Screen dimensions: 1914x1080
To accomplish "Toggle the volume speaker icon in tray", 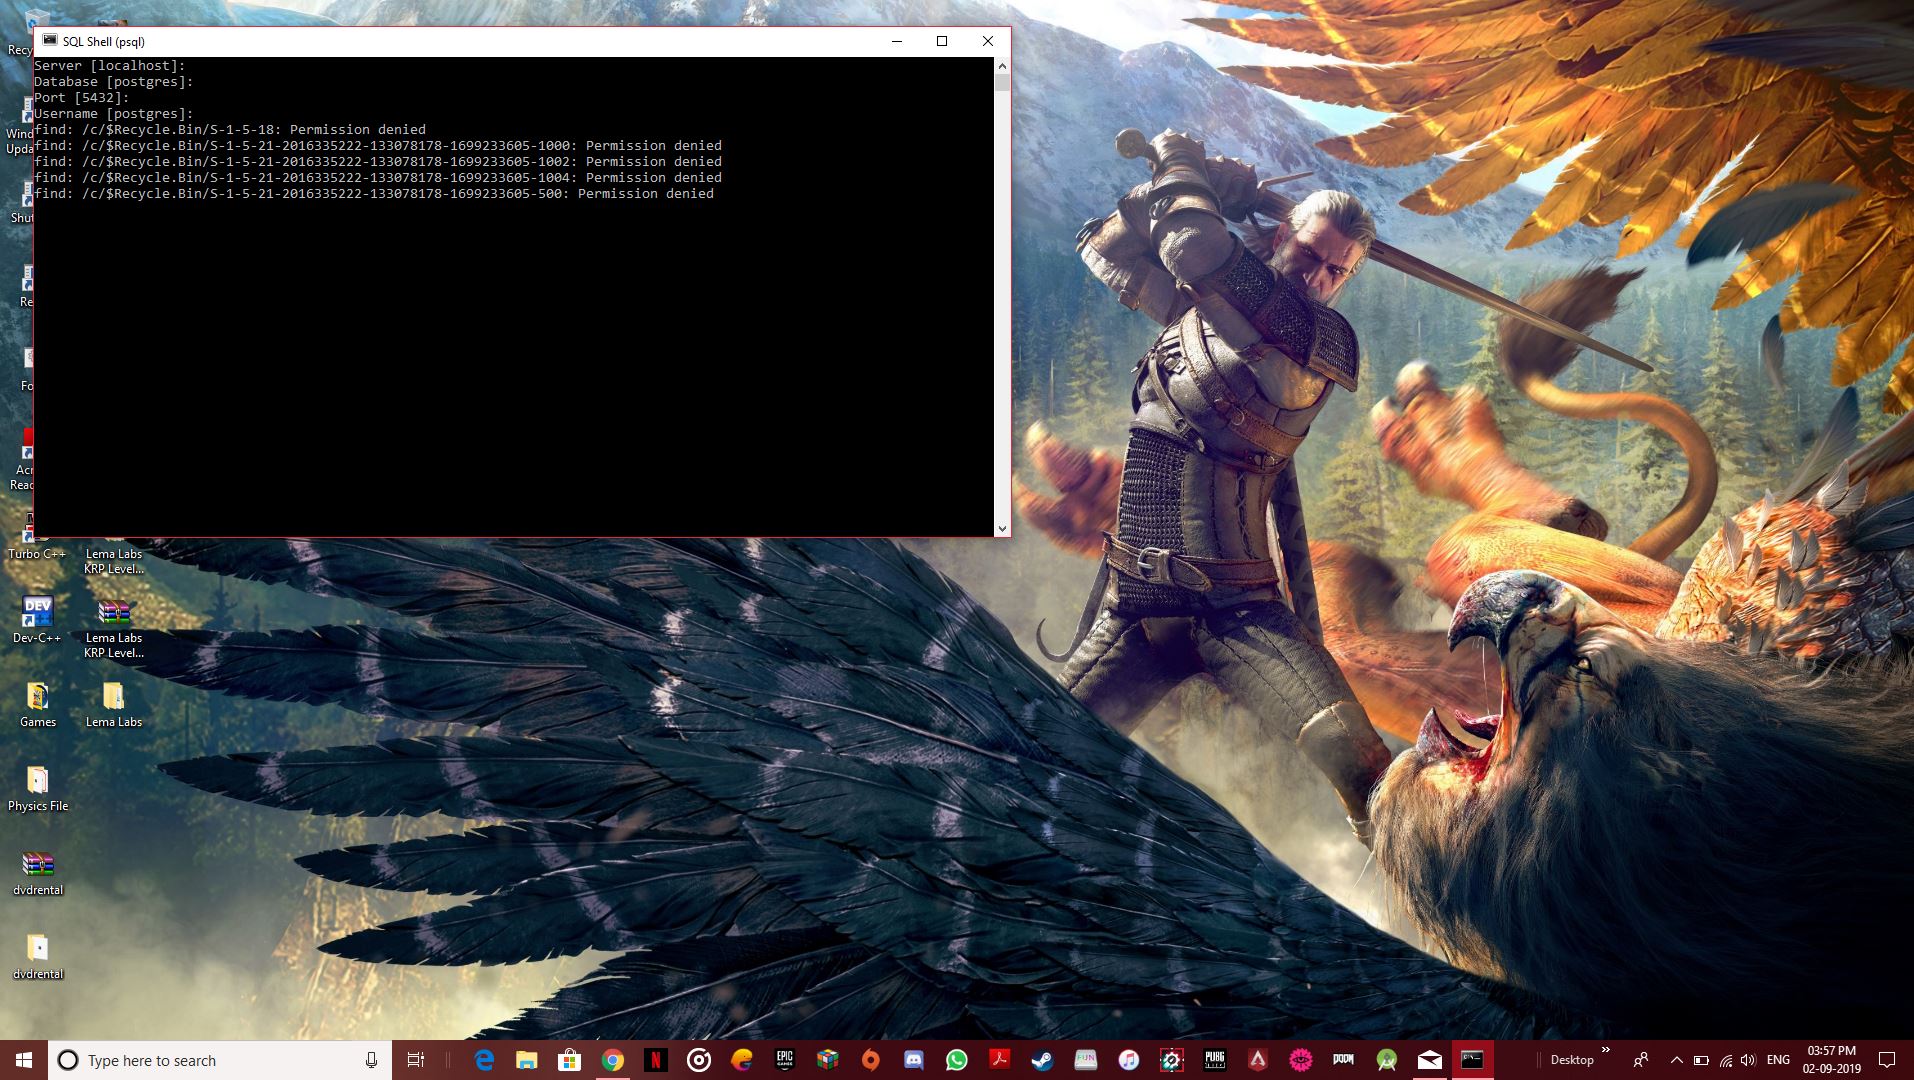I will [1748, 1060].
